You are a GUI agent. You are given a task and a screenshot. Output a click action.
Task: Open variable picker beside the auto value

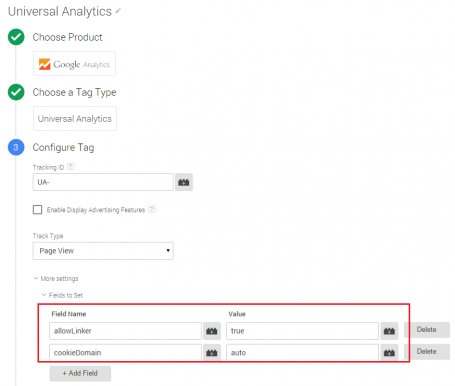click(389, 353)
